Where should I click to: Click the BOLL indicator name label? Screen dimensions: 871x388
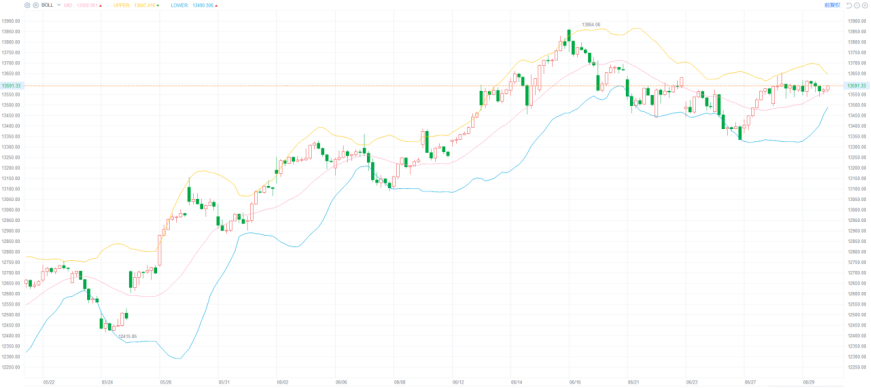[x=47, y=5]
